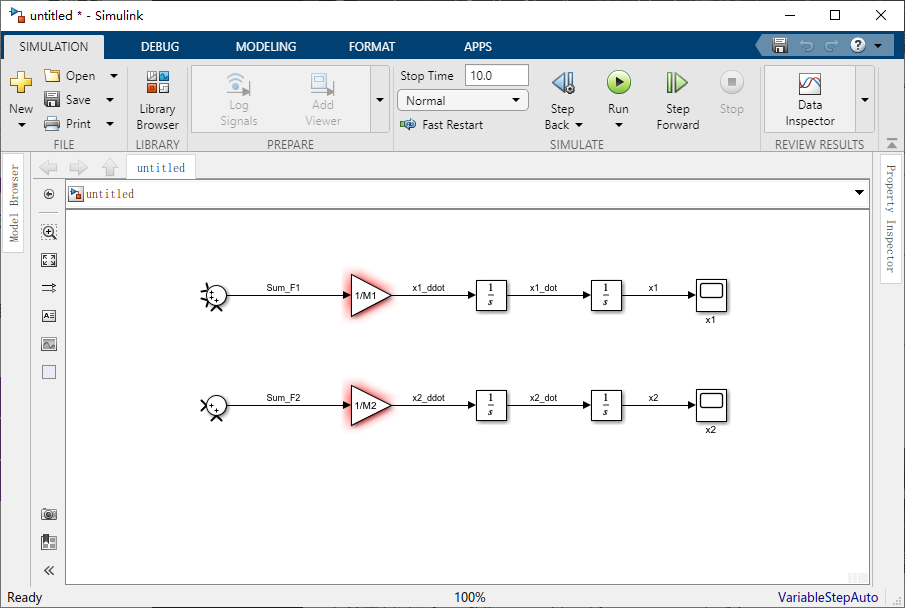Open the Library Browser
Image resolution: width=905 pixels, height=608 pixels.
click(x=158, y=99)
